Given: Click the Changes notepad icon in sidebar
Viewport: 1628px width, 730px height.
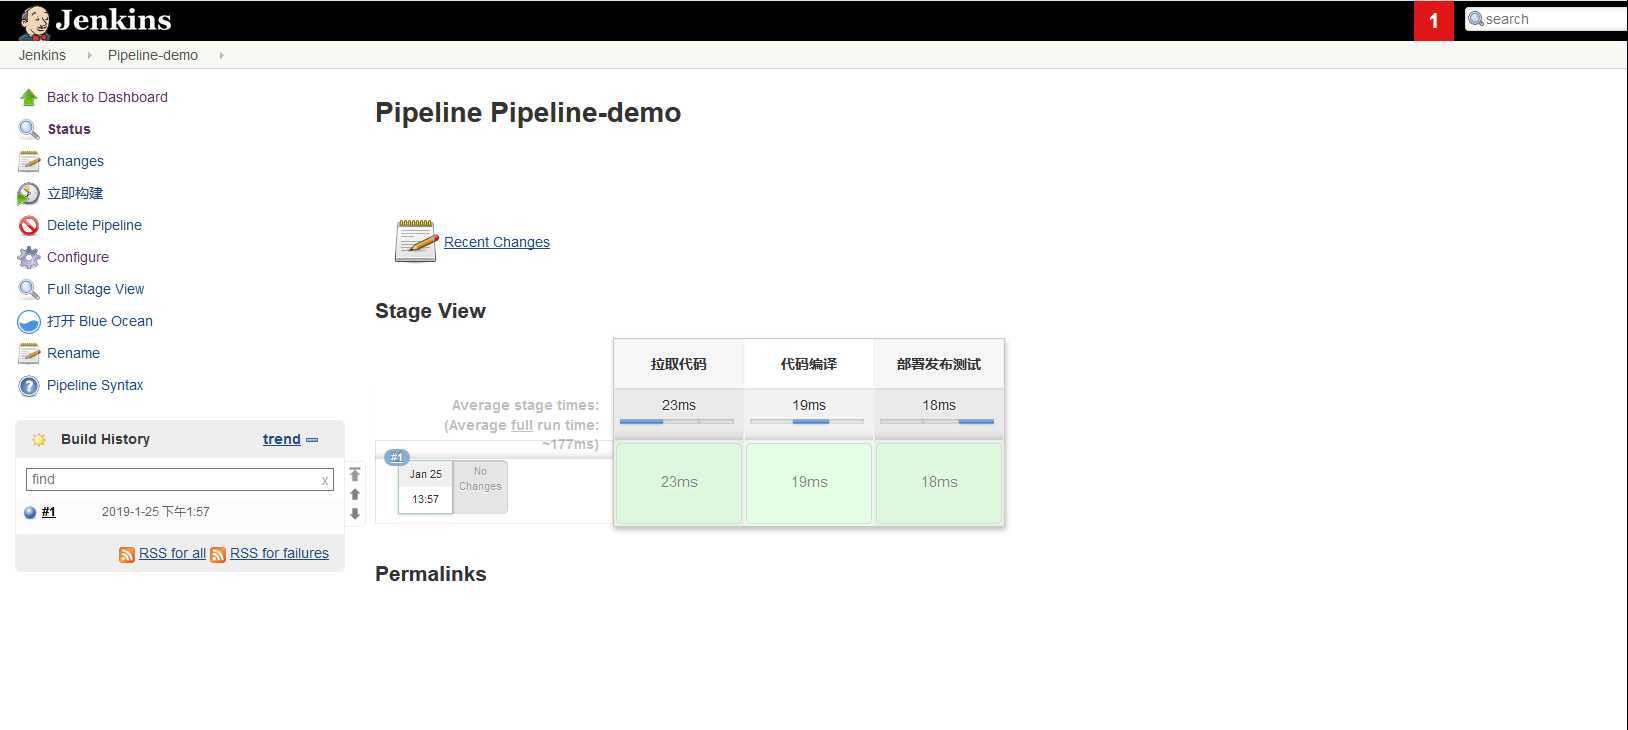Looking at the screenshot, I should [x=28, y=161].
